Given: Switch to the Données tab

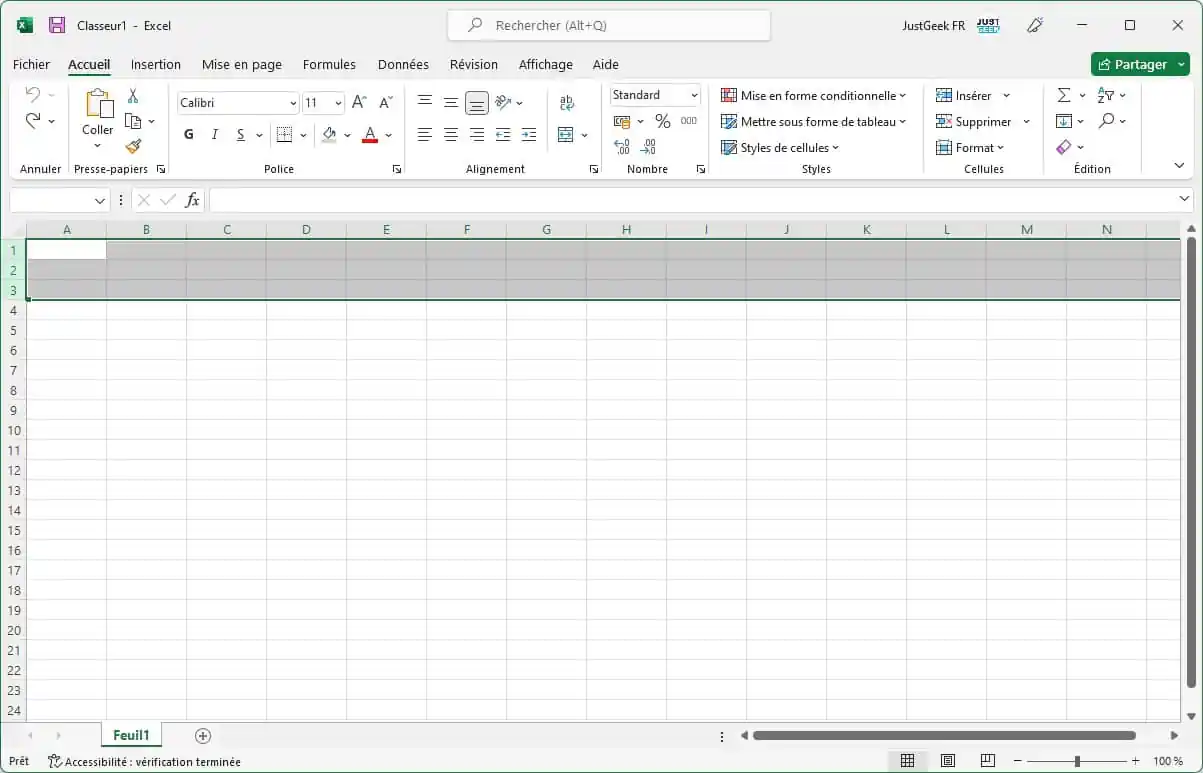Looking at the screenshot, I should pos(403,64).
